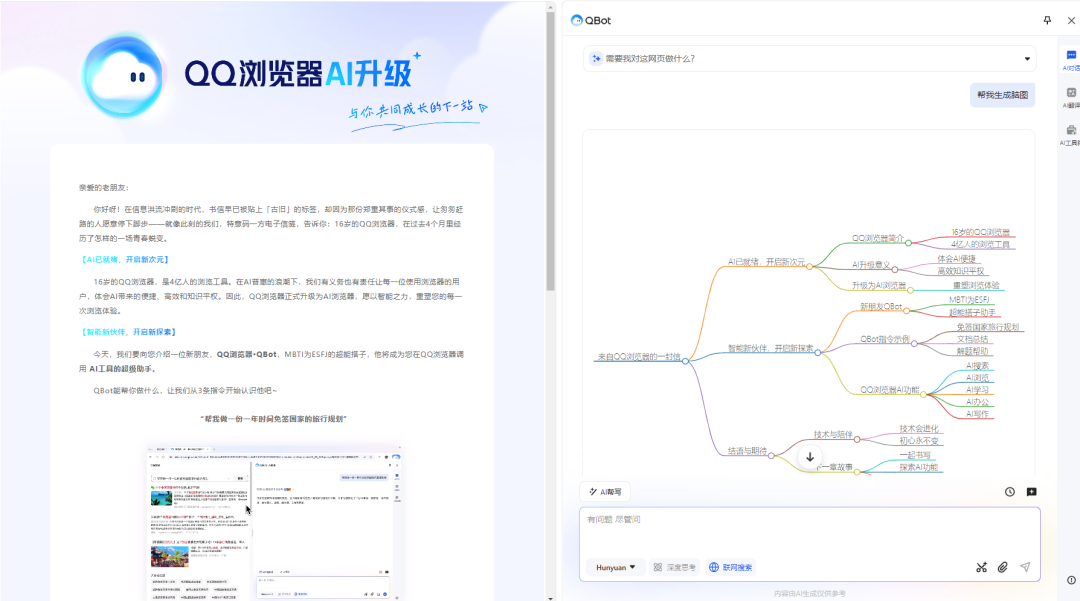Click the AI办公 leaf node

pos(977,401)
